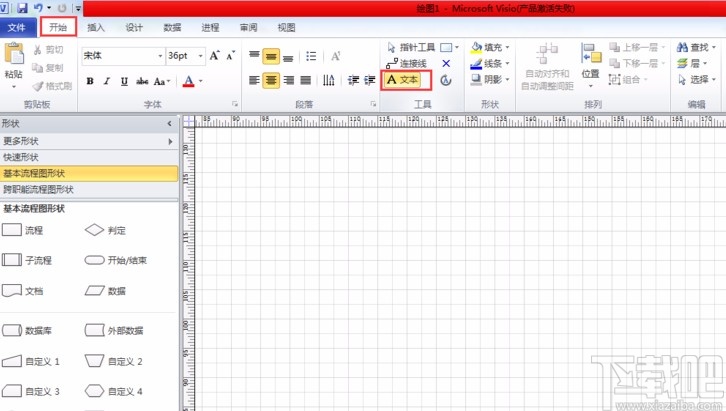726x411 pixels.
Task: Switch to the Review tab
Action: click(248, 27)
